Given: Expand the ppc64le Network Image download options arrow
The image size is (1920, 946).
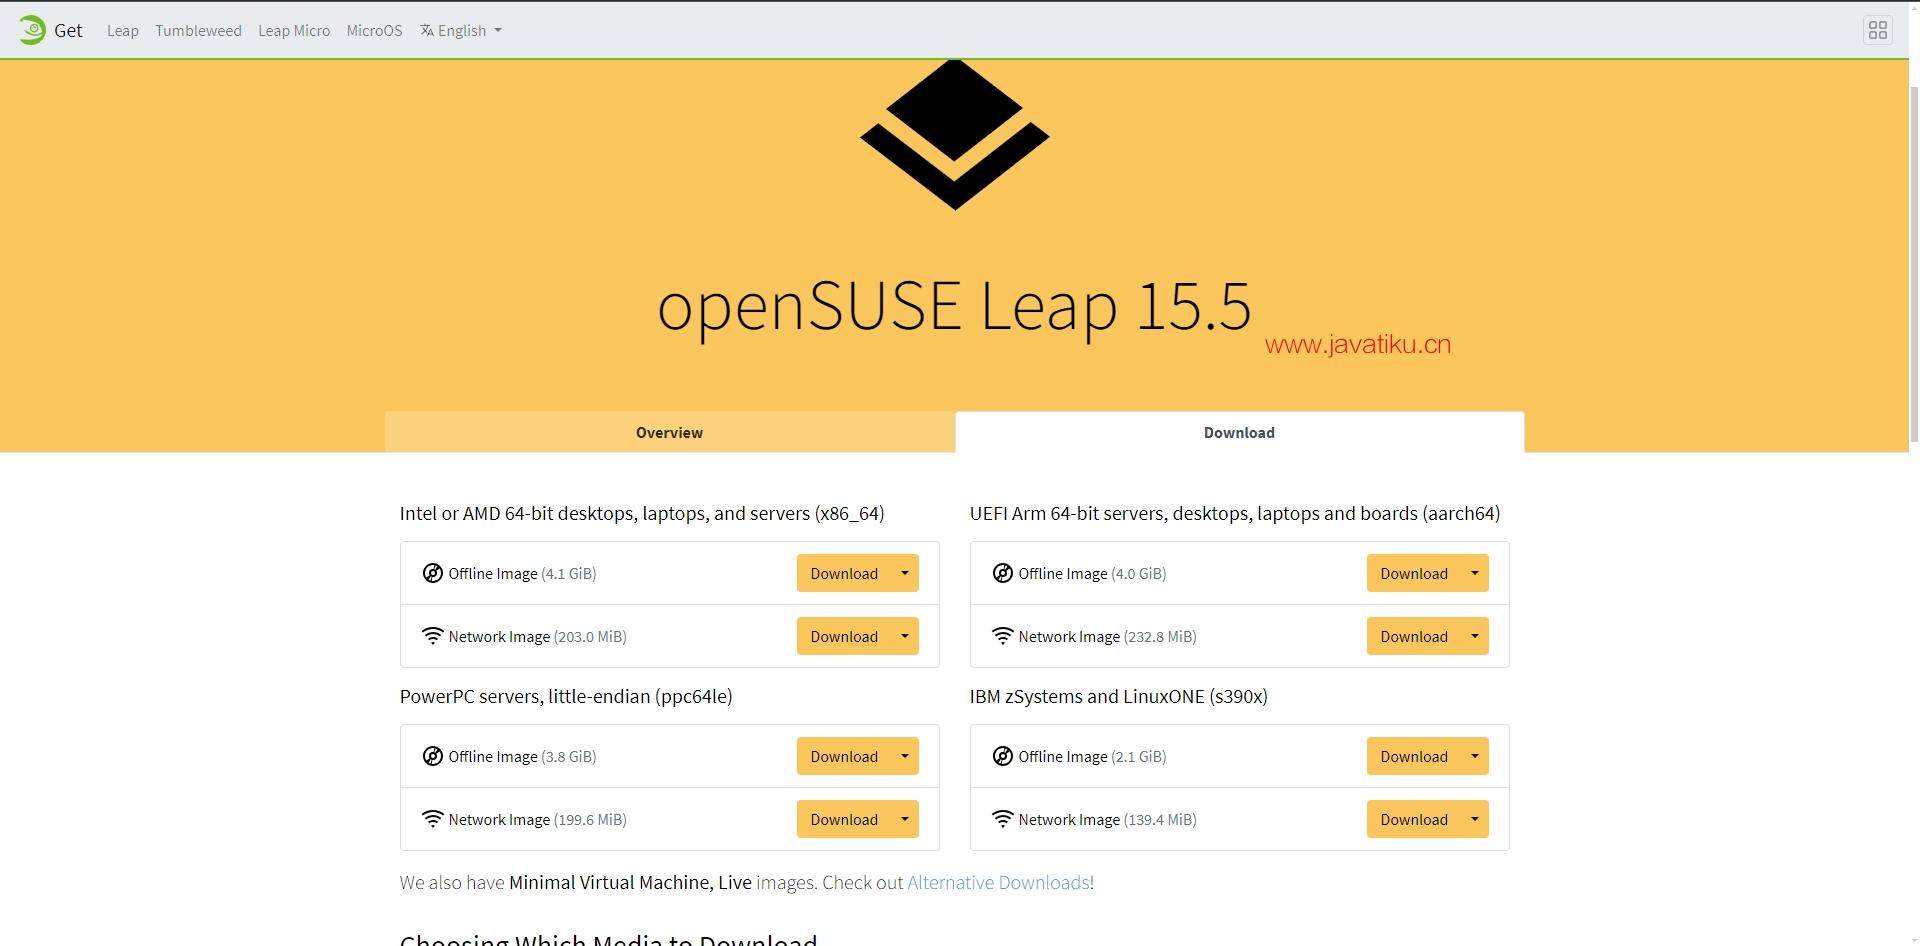Looking at the screenshot, I should [905, 819].
